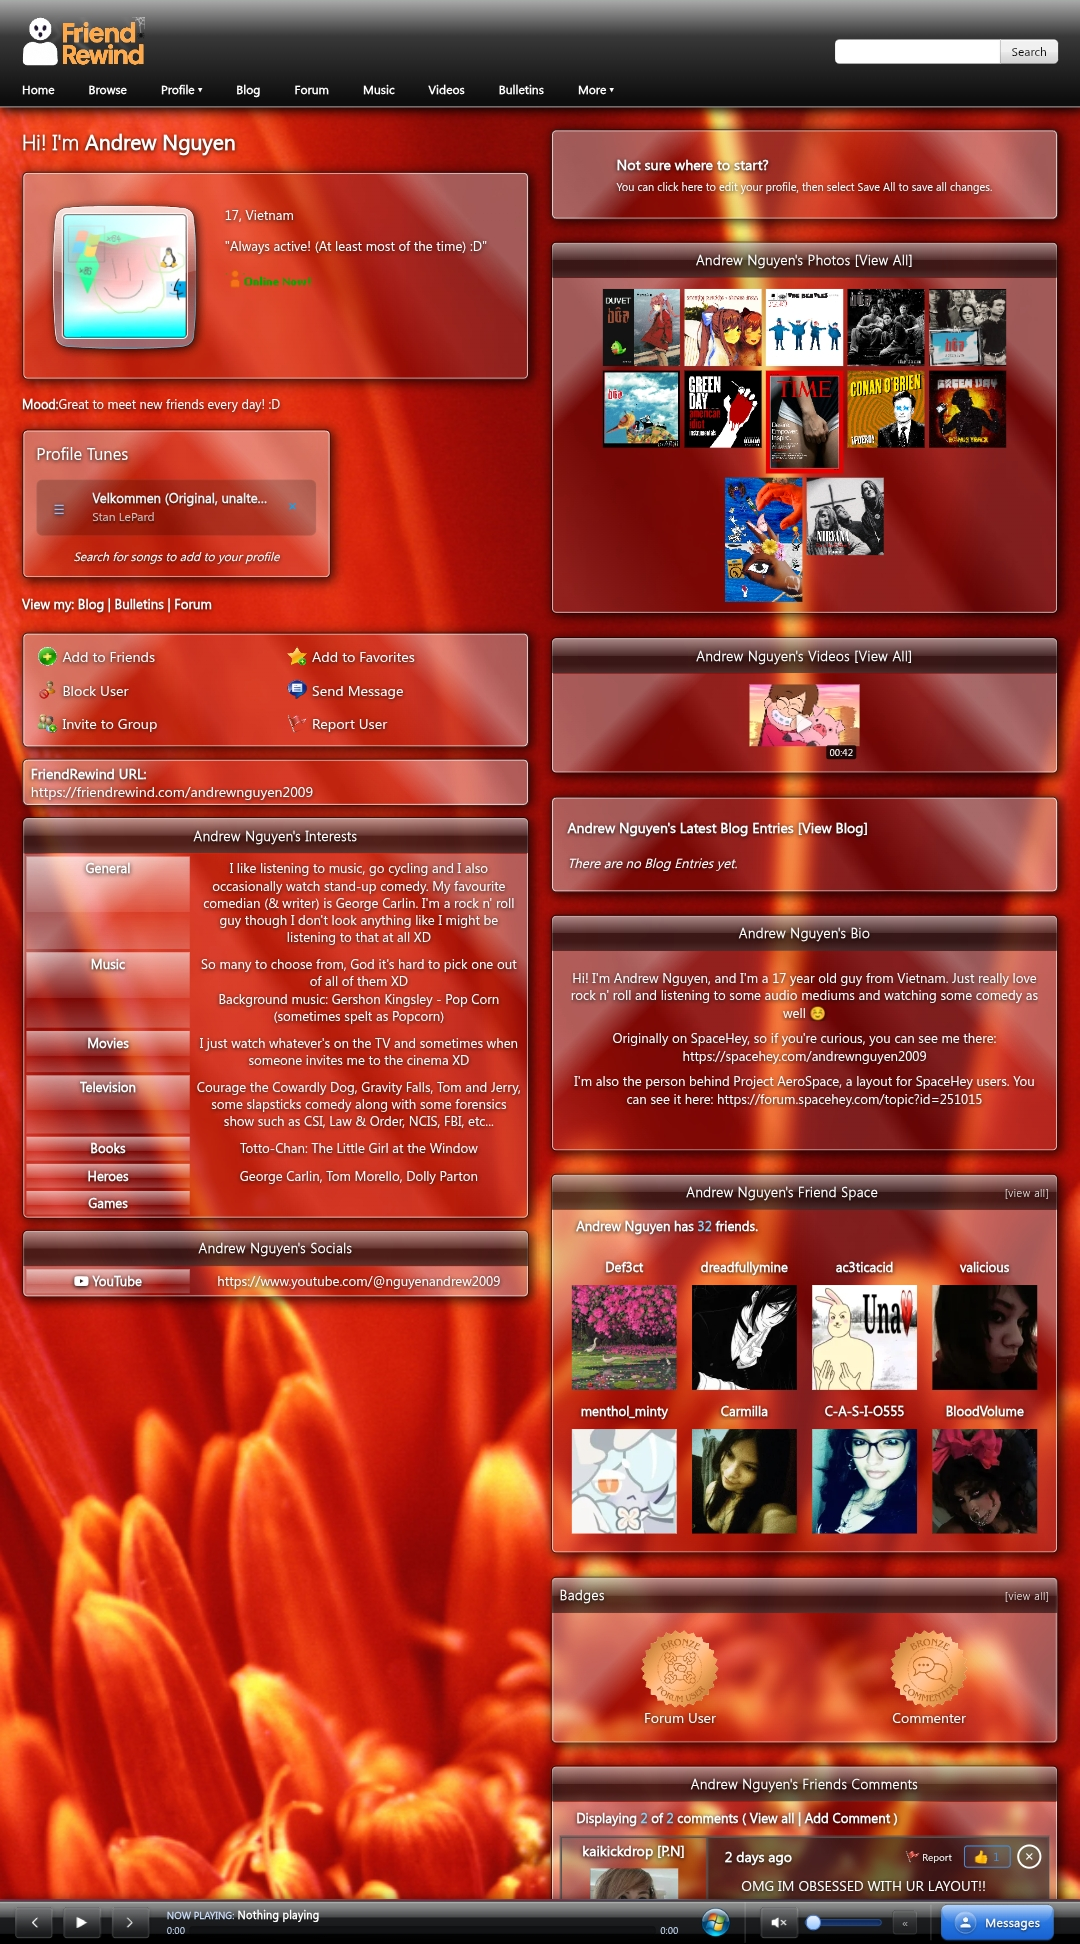This screenshot has width=1080, height=1944.
Task: Open the Green Day American Idiot photo
Action: (x=723, y=409)
